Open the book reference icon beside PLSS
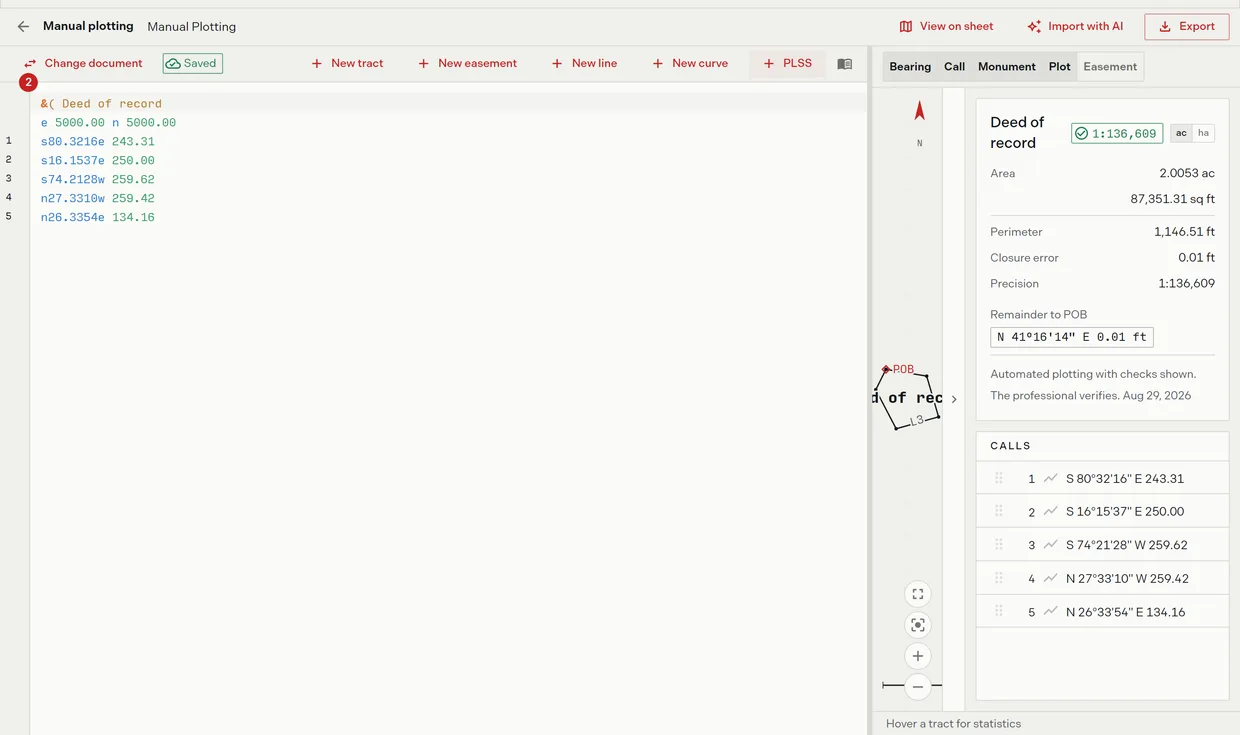Image resolution: width=1240 pixels, height=735 pixels. pyautogui.click(x=845, y=64)
